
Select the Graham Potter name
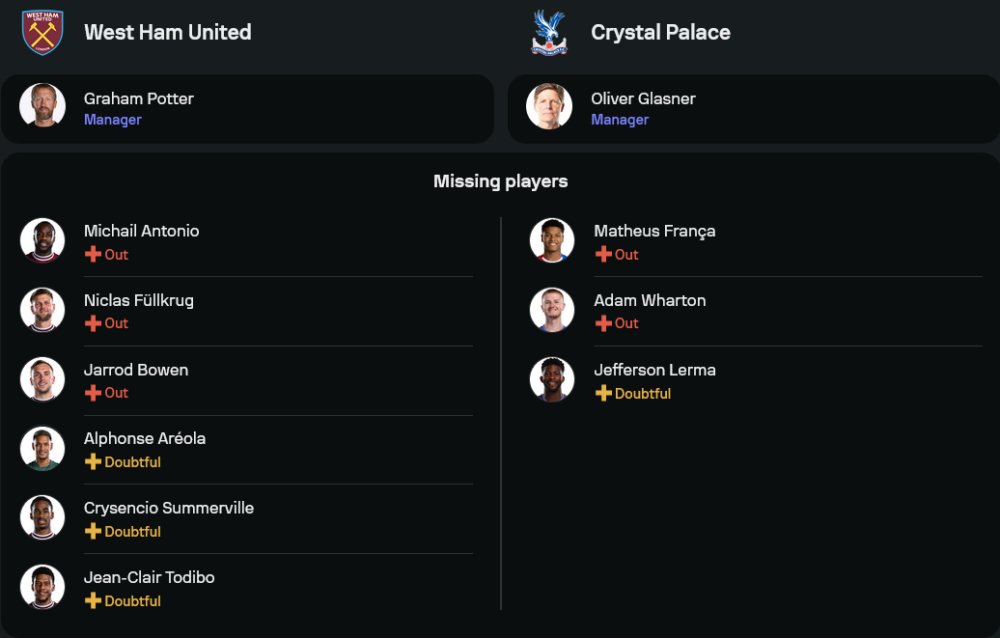click(139, 98)
